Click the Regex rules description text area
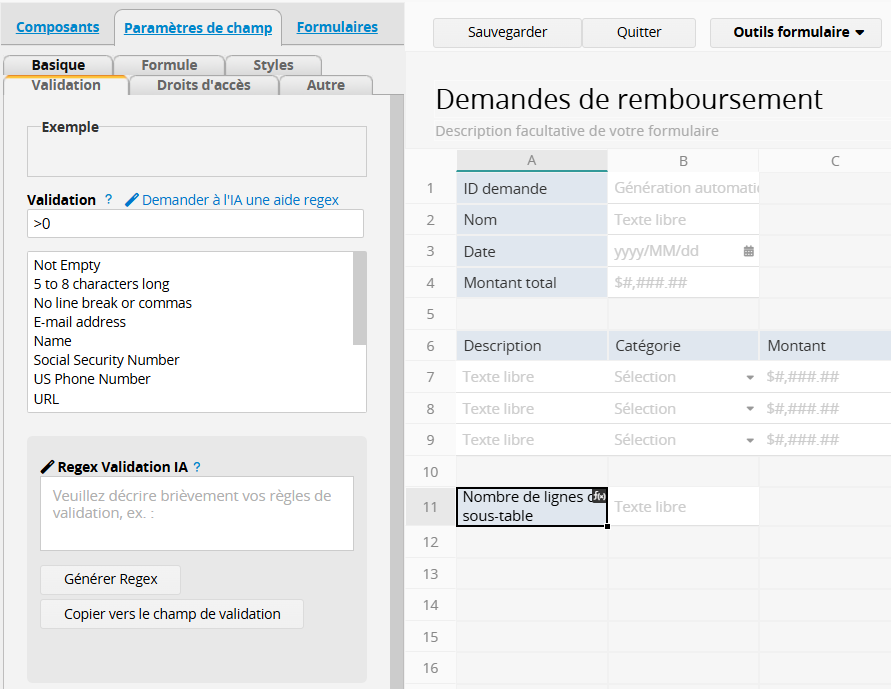 (x=196, y=513)
